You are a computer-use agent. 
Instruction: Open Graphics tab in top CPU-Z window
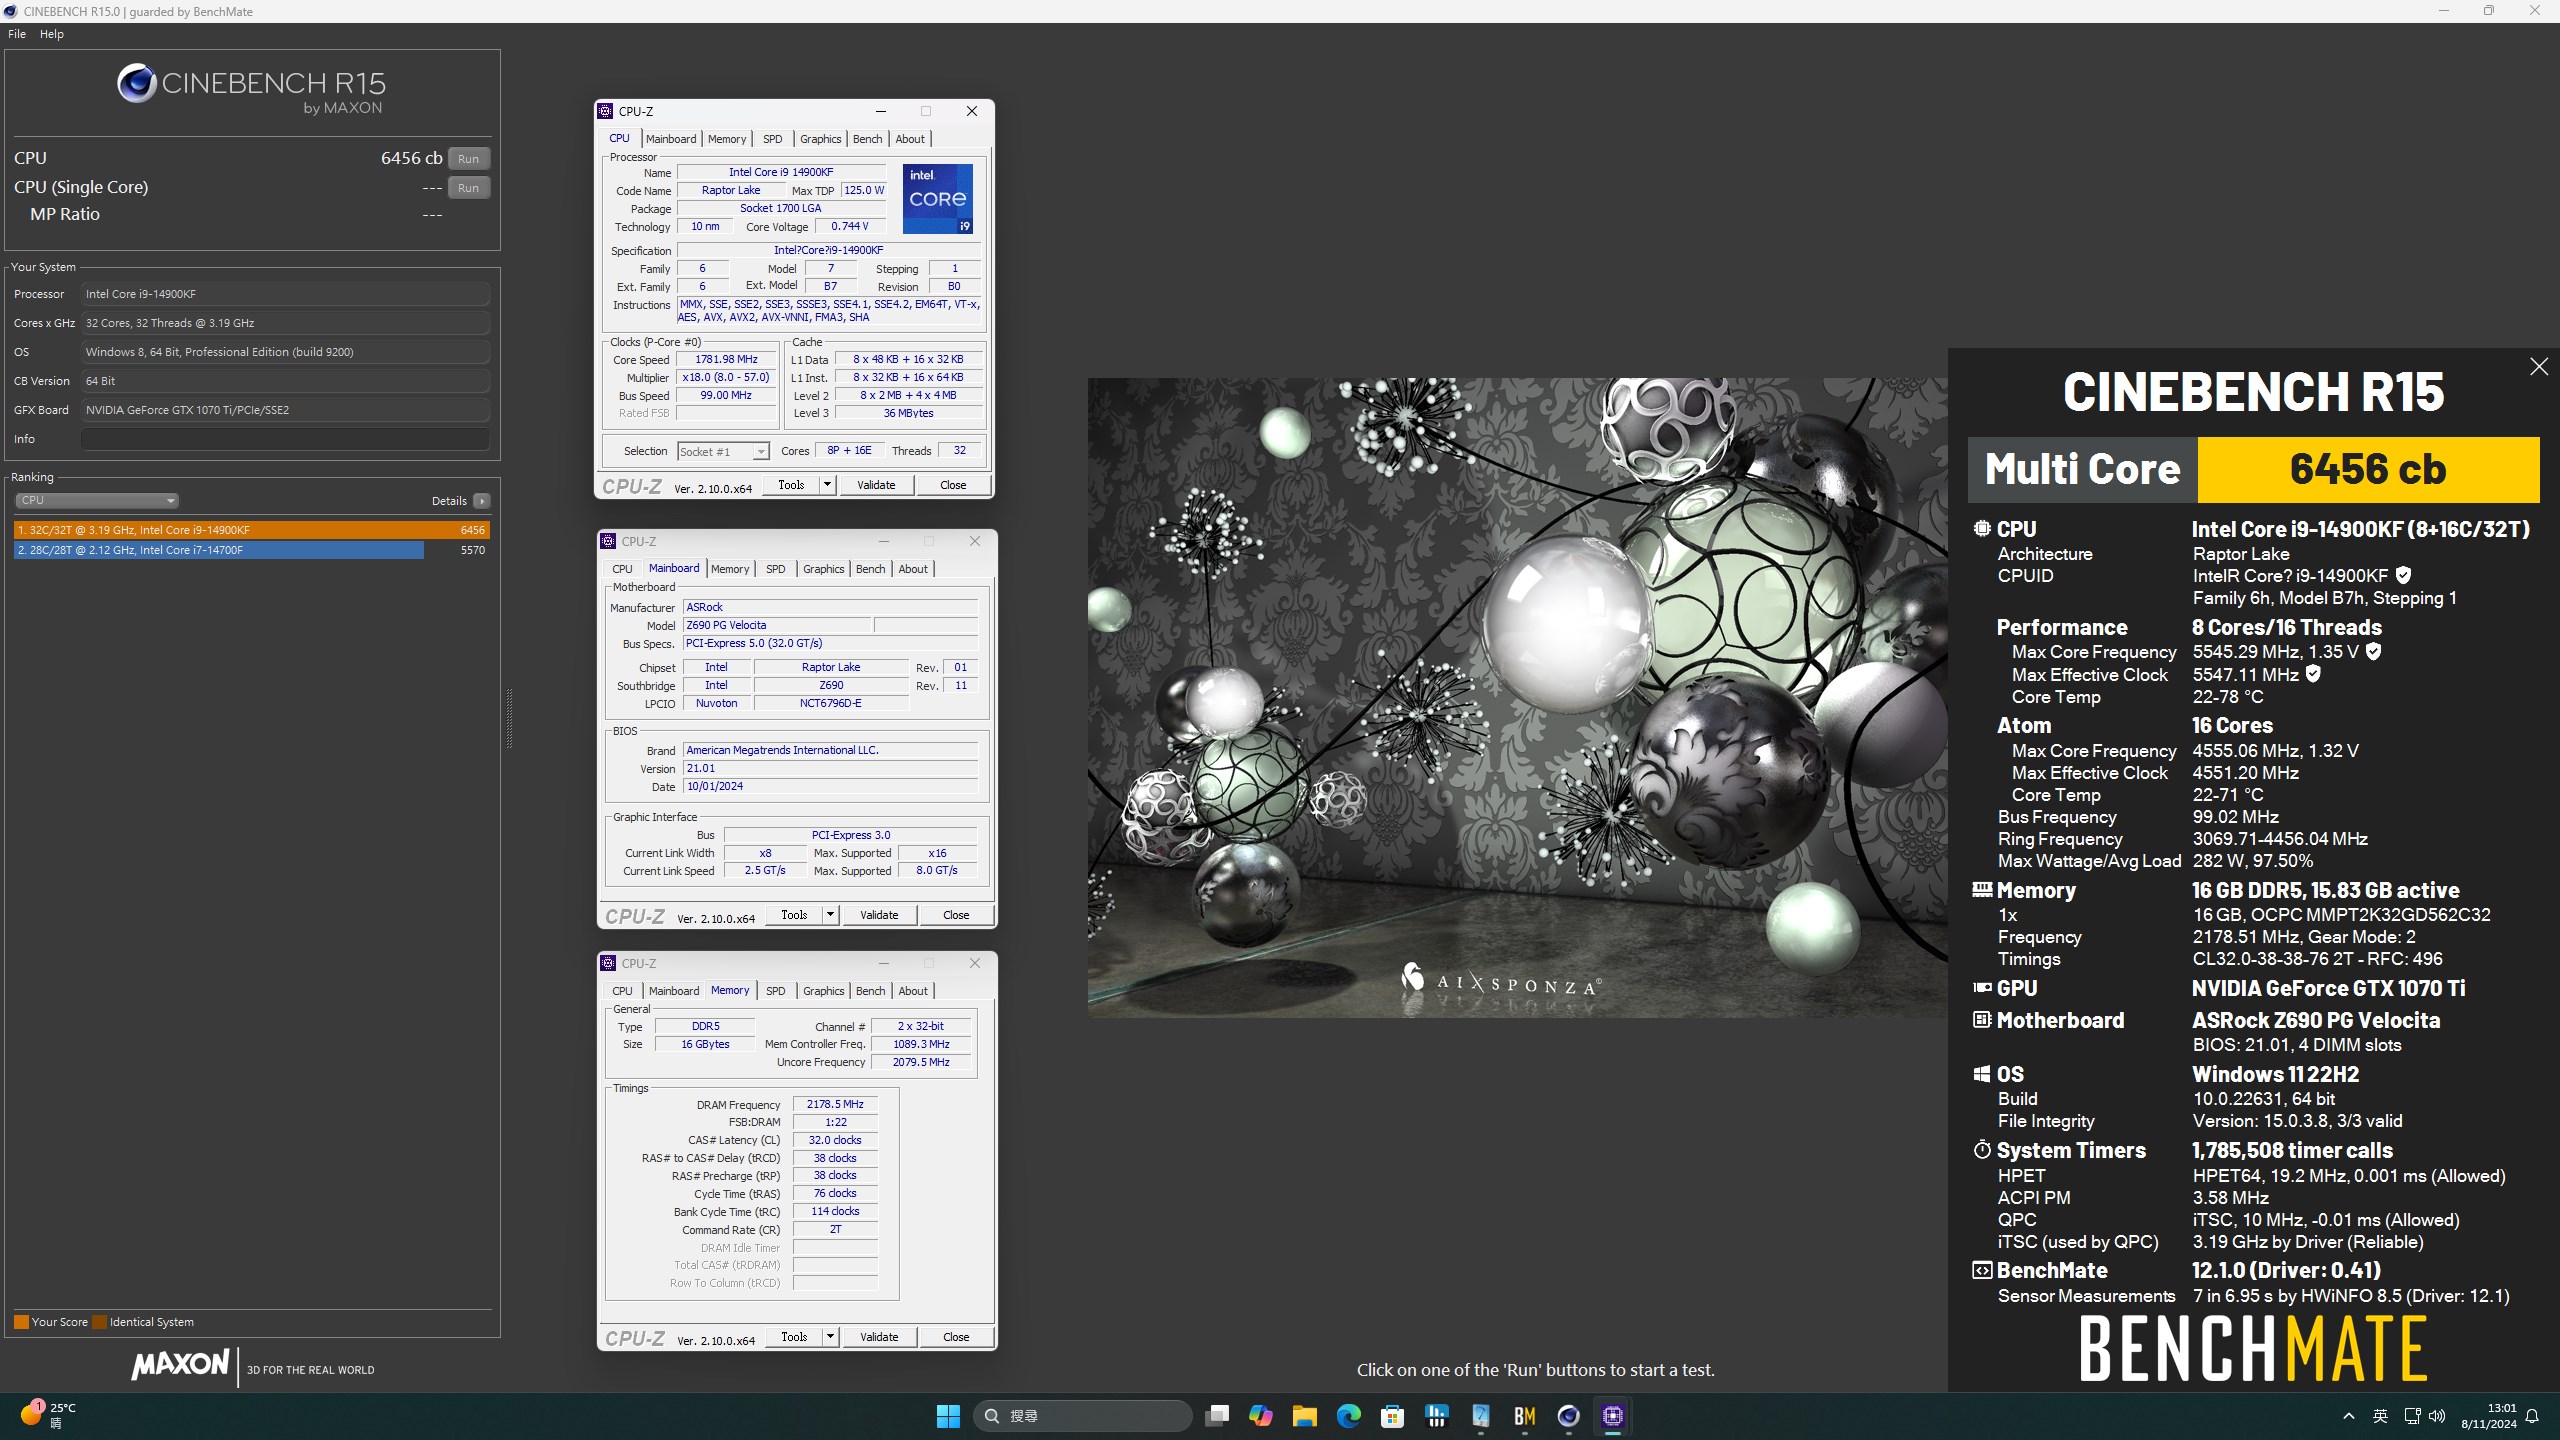(821, 139)
